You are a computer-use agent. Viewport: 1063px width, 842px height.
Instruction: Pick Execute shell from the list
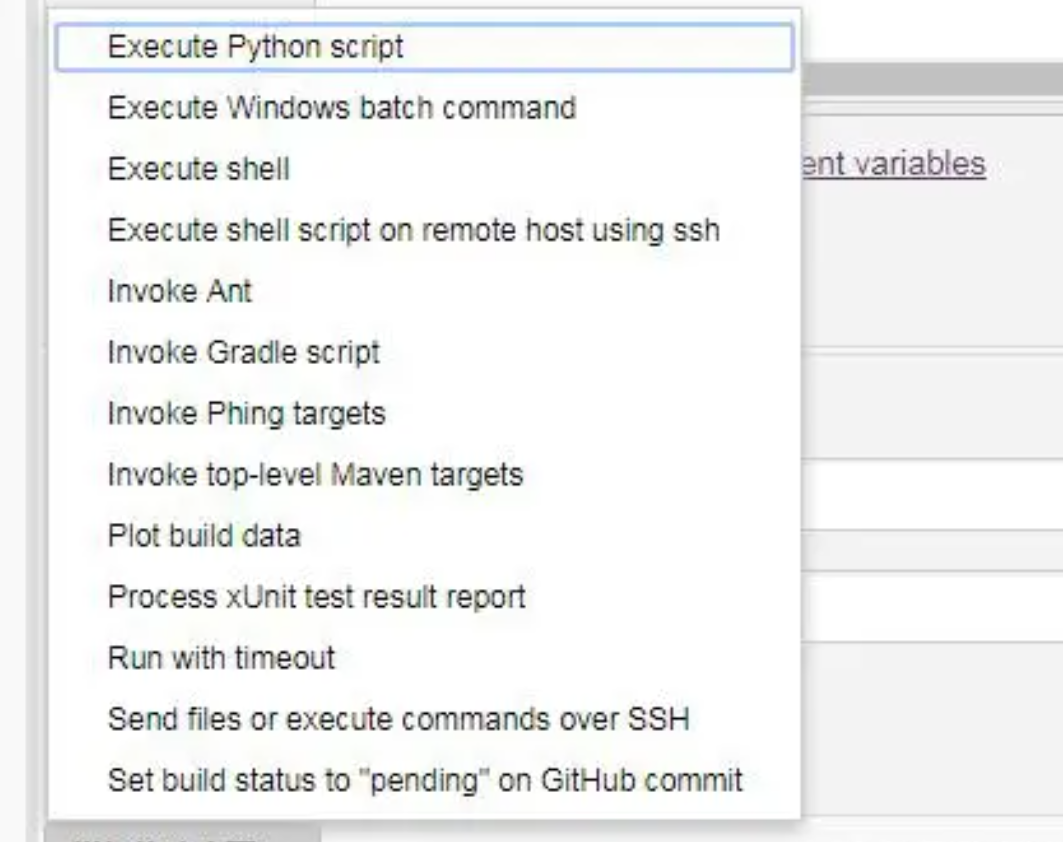(198, 169)
